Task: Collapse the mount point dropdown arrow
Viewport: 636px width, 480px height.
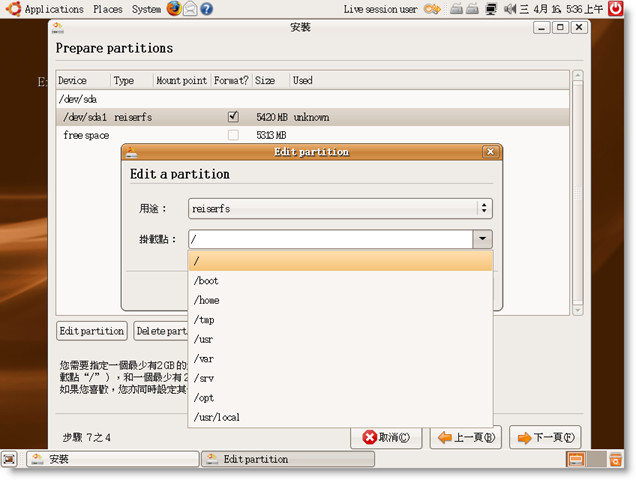Action: (482, 239)
